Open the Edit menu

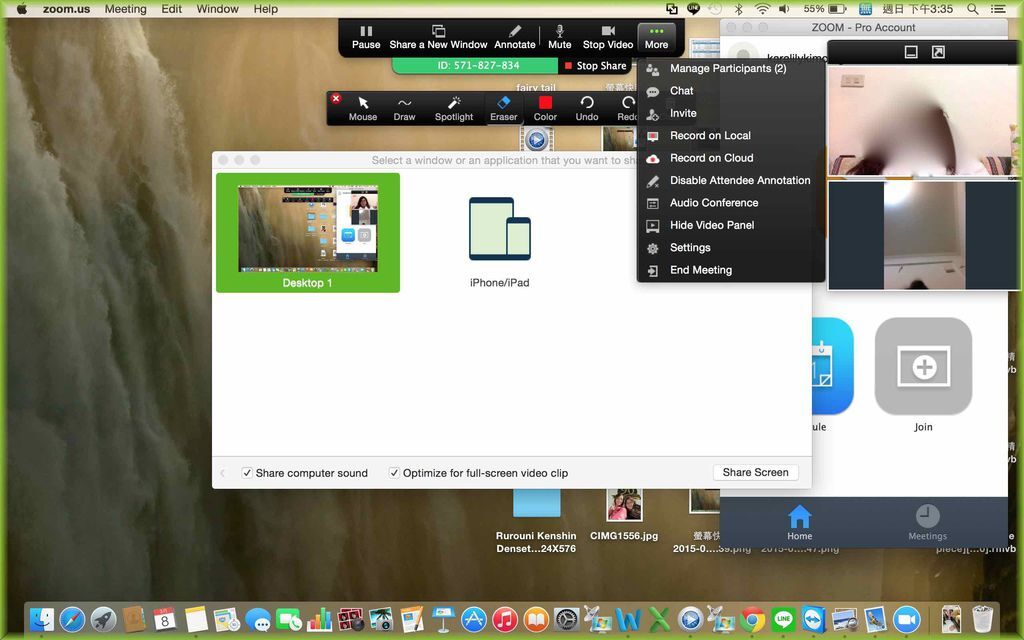(x=172, y=9)
